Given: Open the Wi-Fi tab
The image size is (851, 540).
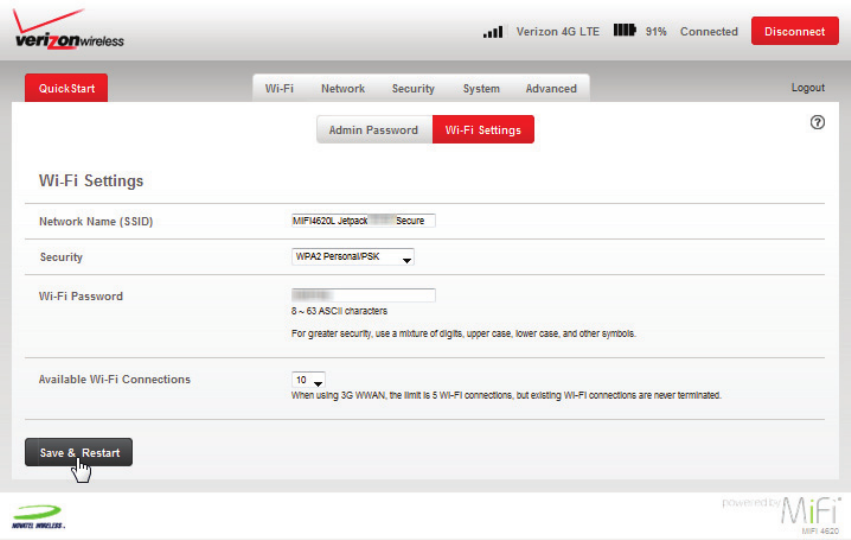Looking at the screenshot, I should tap(279, 88).
